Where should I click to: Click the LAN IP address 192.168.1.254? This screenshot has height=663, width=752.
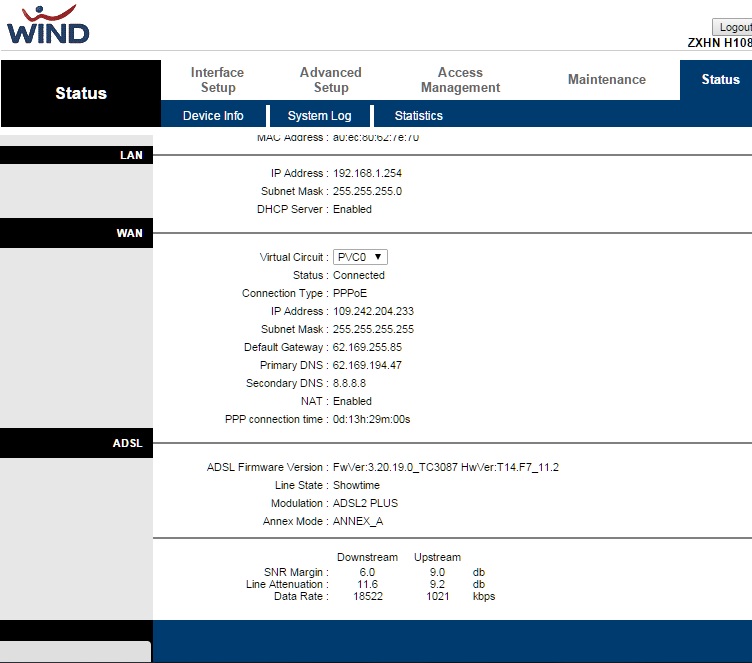(367, 173)
